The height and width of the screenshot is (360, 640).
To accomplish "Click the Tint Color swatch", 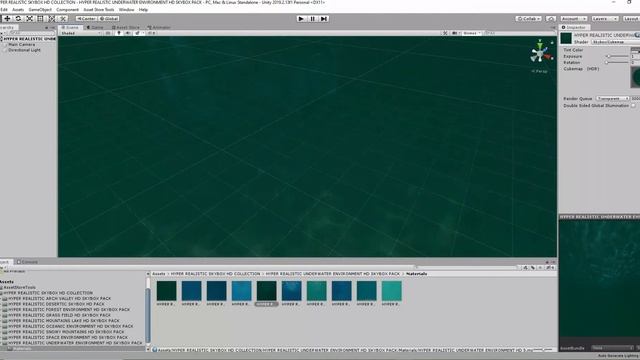I will pyautogui.click(x=635, y=50).
